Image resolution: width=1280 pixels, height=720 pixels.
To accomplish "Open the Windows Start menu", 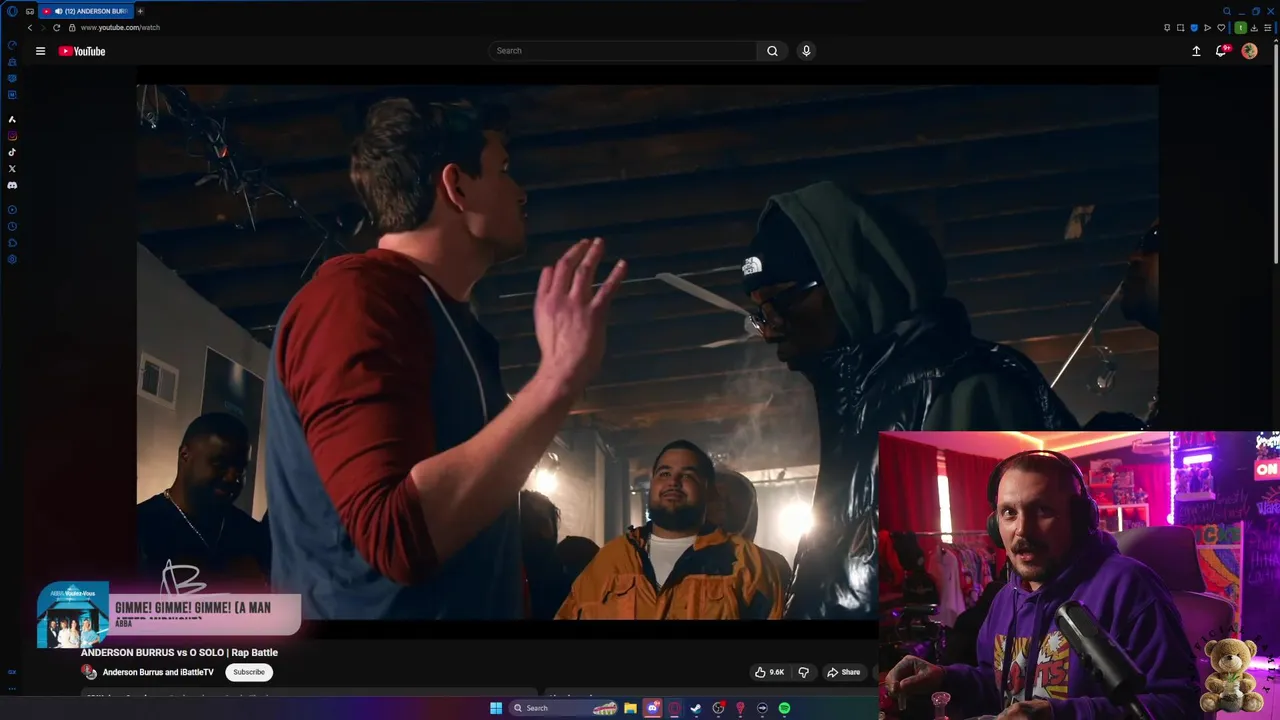I will [496, 708].
